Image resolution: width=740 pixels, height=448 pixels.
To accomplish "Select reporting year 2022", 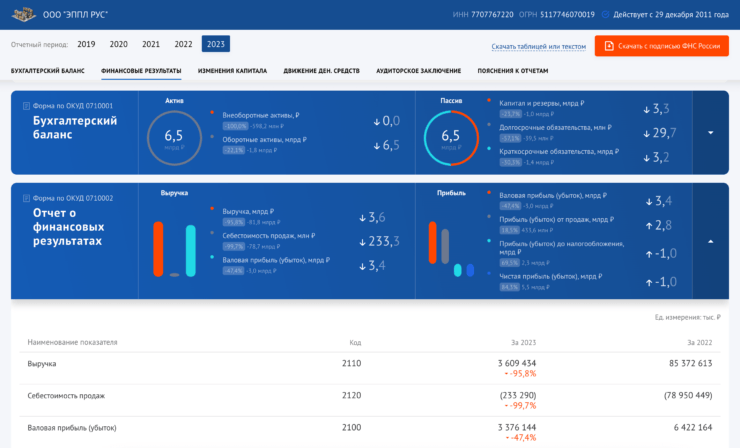I will 183,44.
